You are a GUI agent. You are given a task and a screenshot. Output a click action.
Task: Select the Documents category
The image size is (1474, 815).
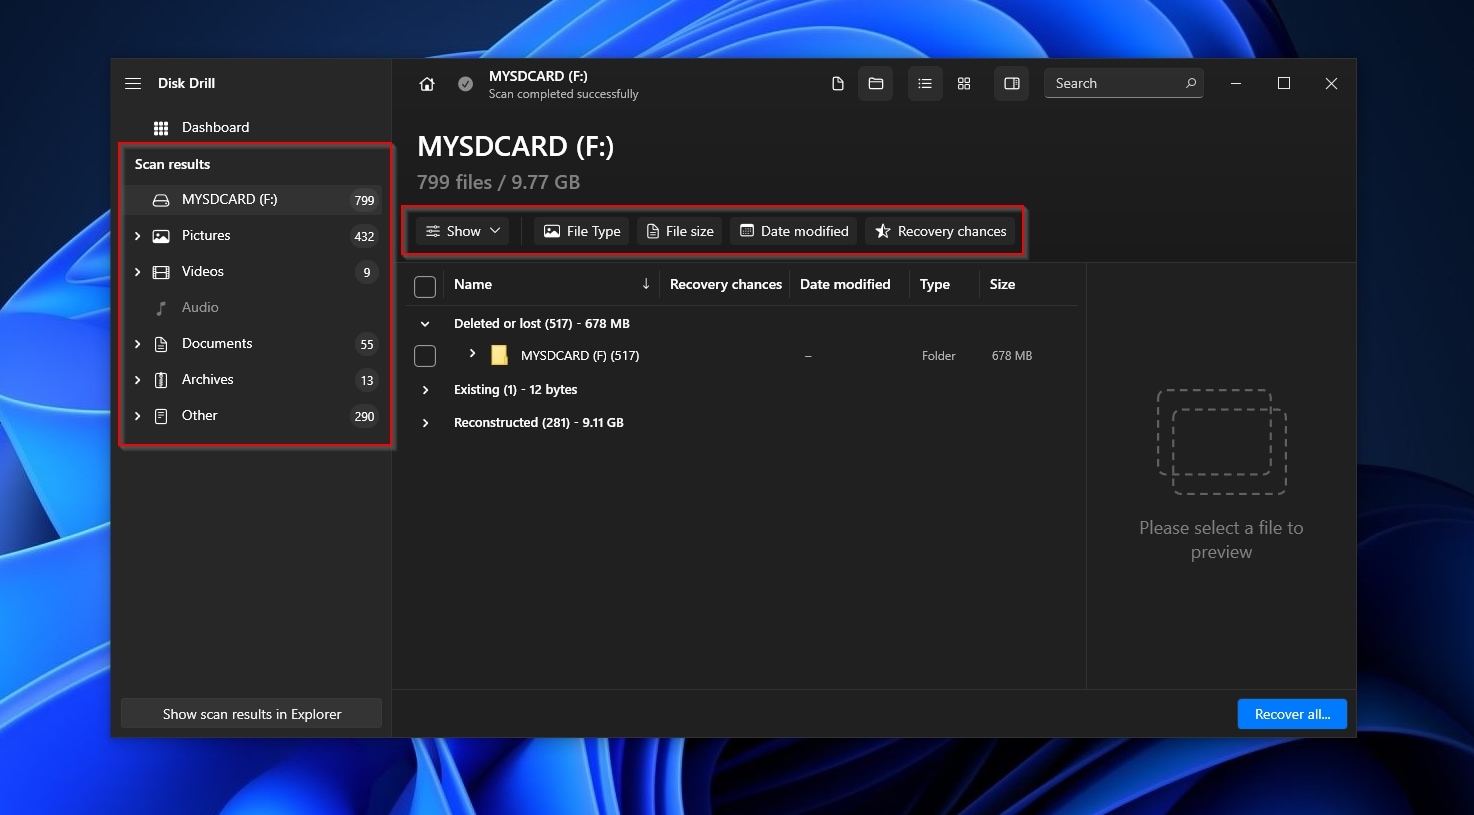[x=217, y=344]
